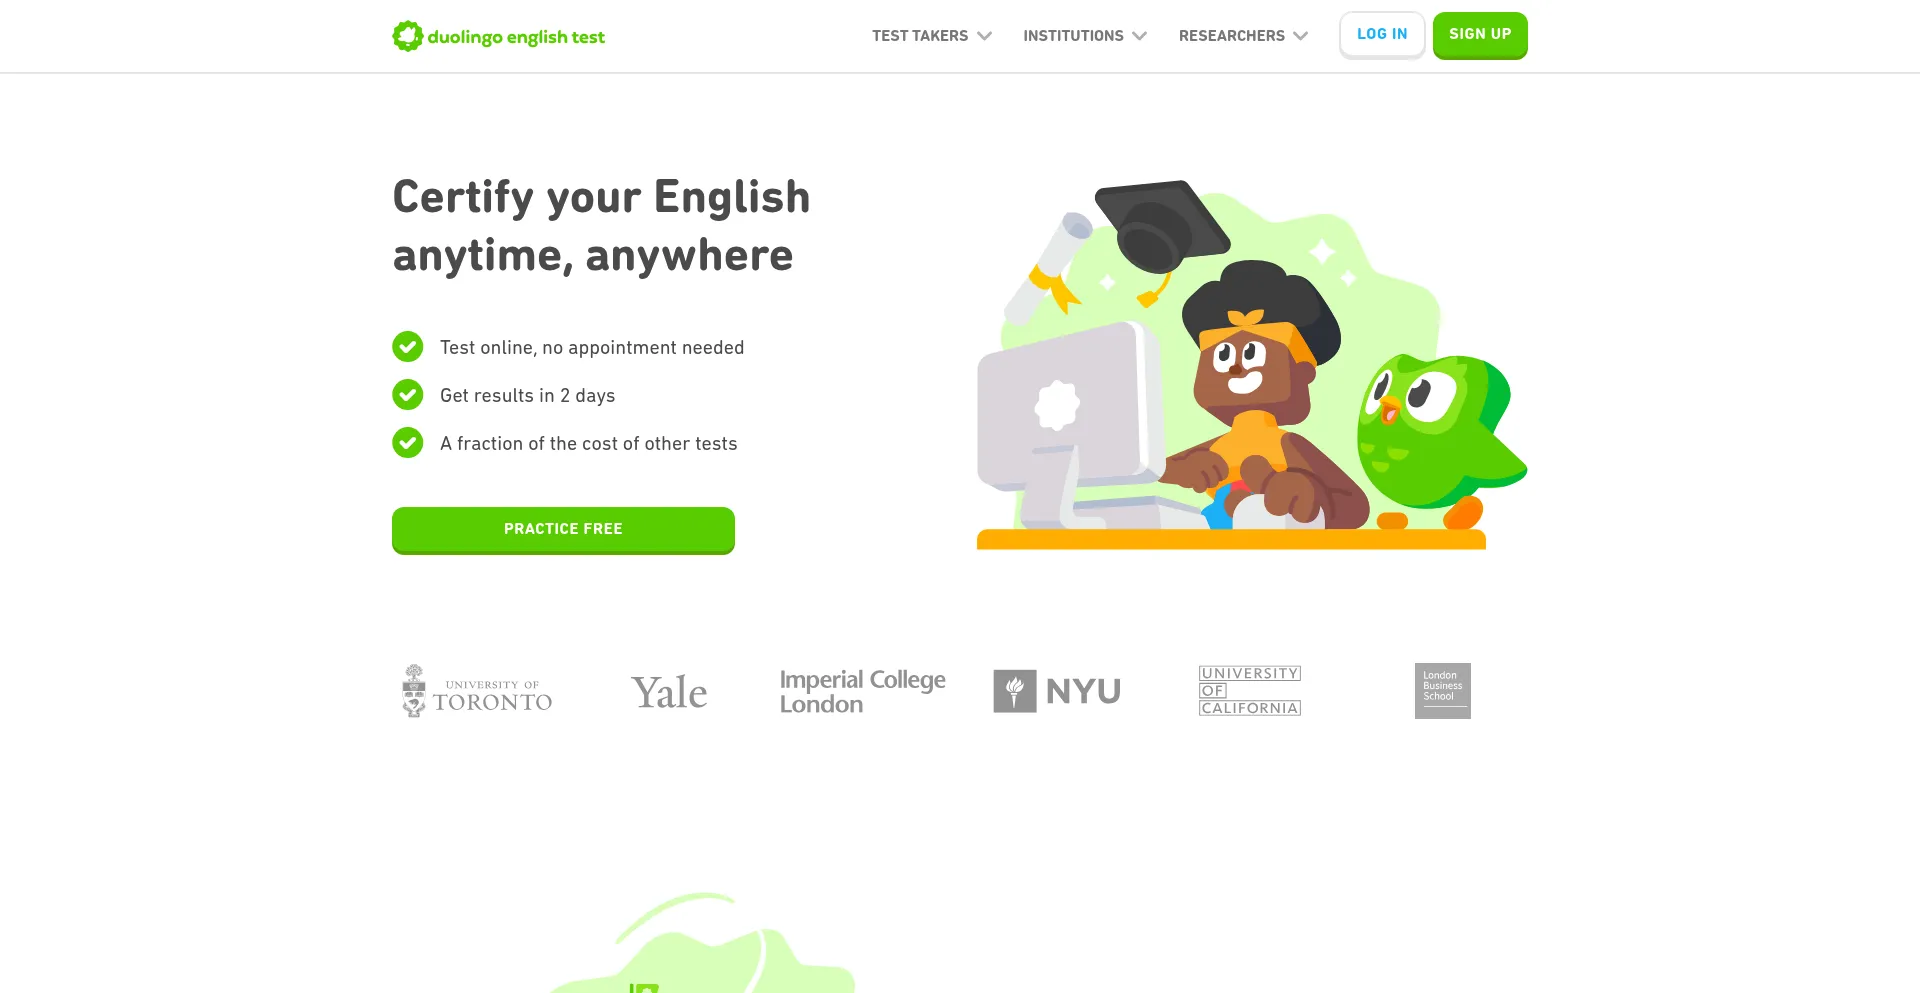Click the University of Toronto logo

click(477, 691)
